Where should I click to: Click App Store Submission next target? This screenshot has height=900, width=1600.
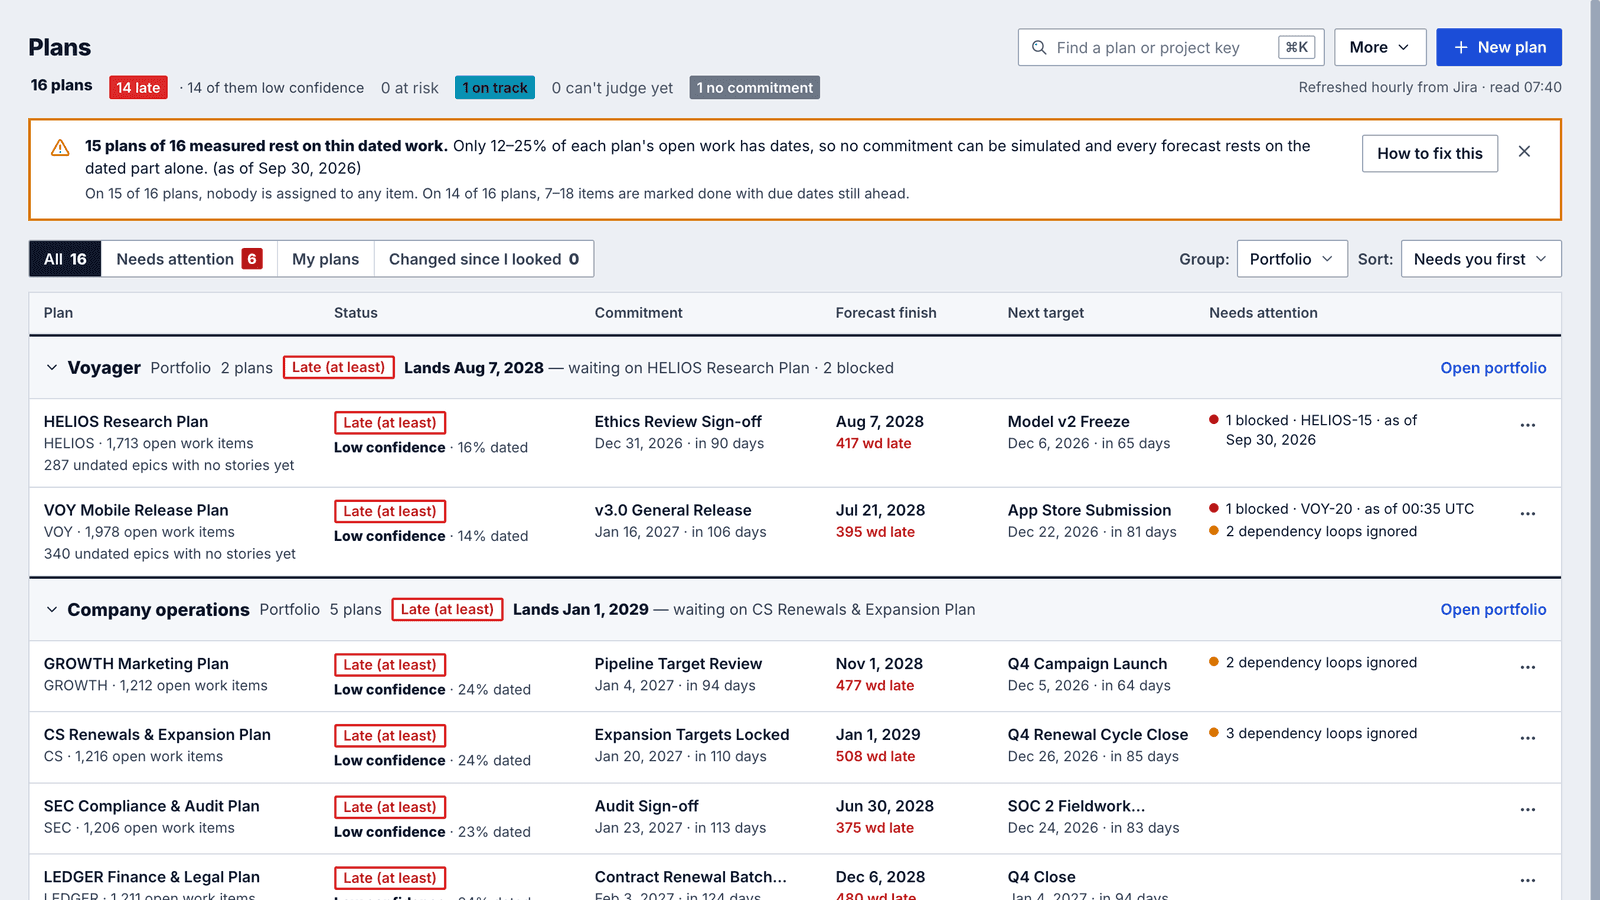1089,510
